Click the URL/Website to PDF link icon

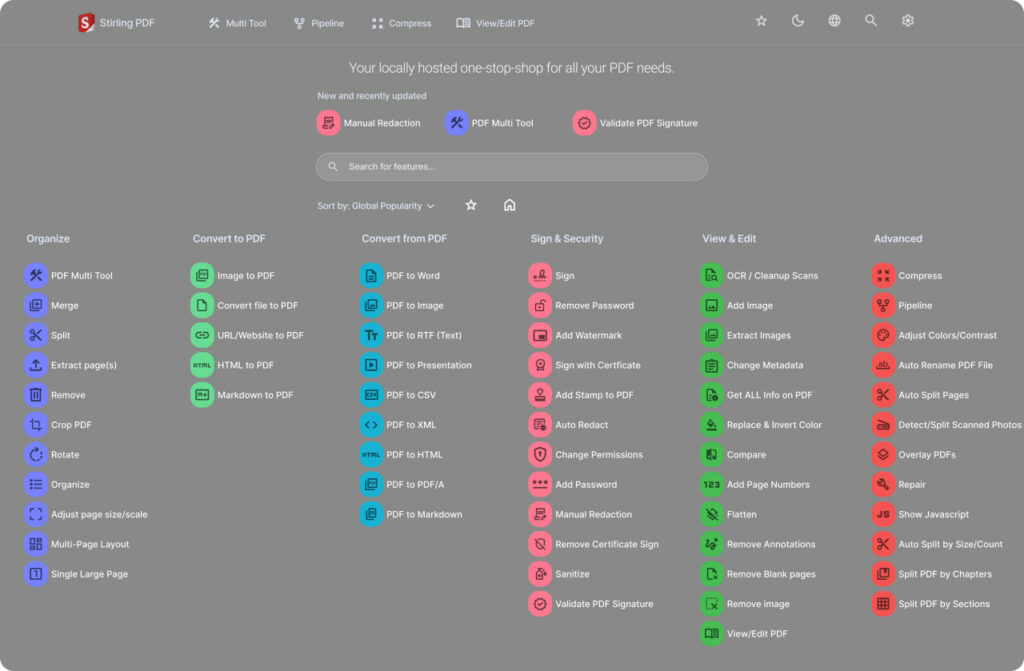202,335
